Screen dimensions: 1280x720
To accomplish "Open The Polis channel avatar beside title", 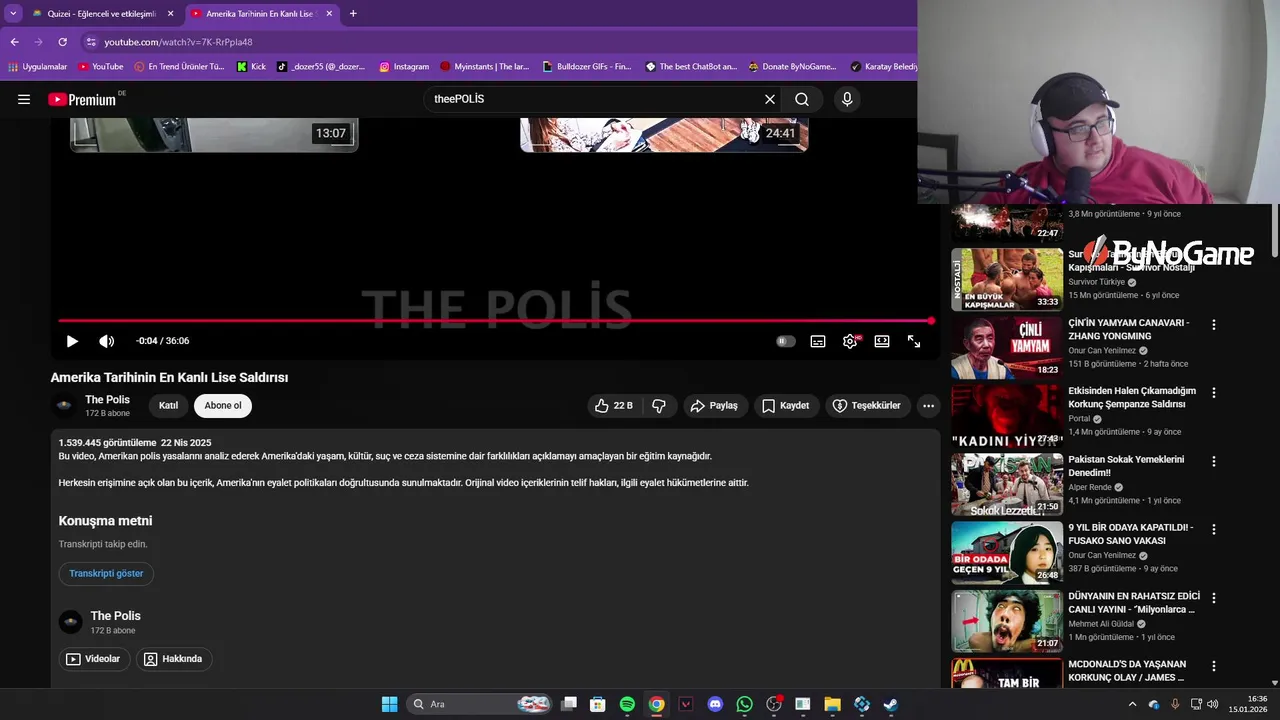I will pyautogui.click(x=64, y=406).
